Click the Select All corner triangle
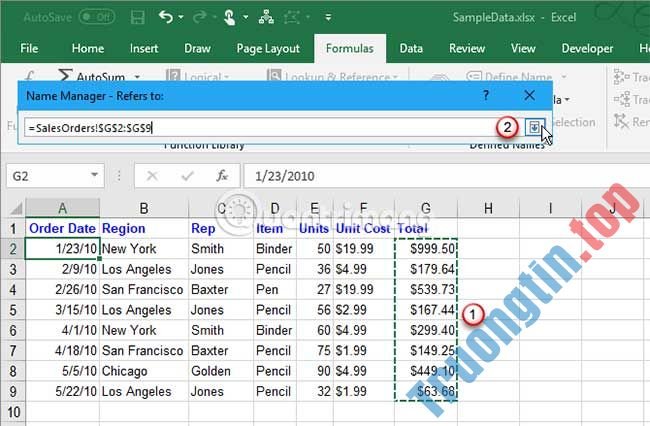 pos(16,208)
